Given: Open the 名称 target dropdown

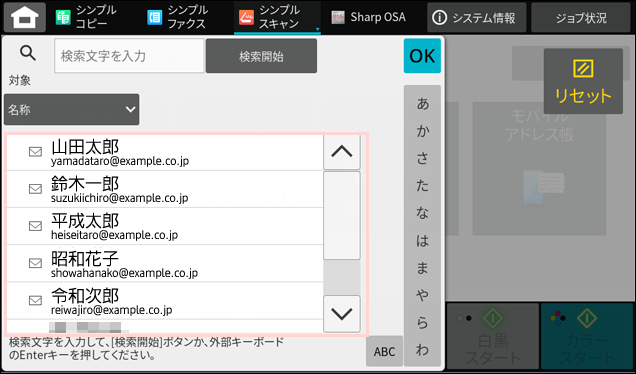Looking at the screenshot, I should tap(72, 110).
